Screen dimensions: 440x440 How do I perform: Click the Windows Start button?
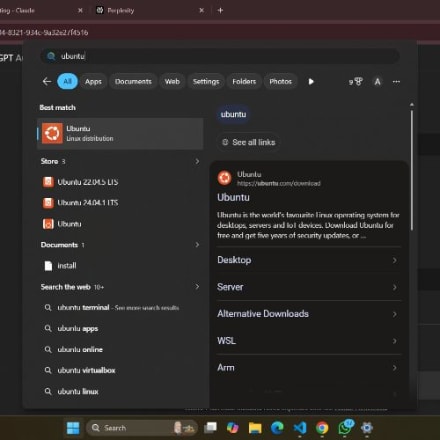(73, 428)
